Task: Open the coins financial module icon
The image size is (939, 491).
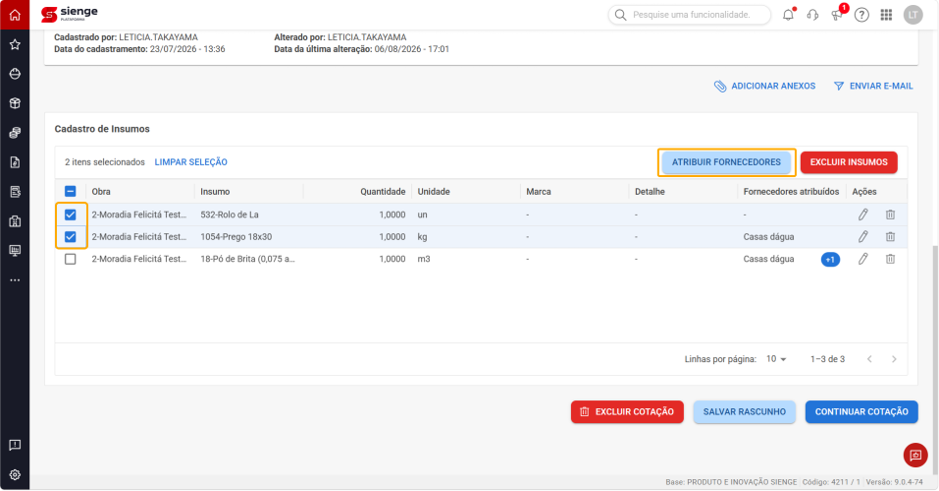Action: (x=15, y=133)
